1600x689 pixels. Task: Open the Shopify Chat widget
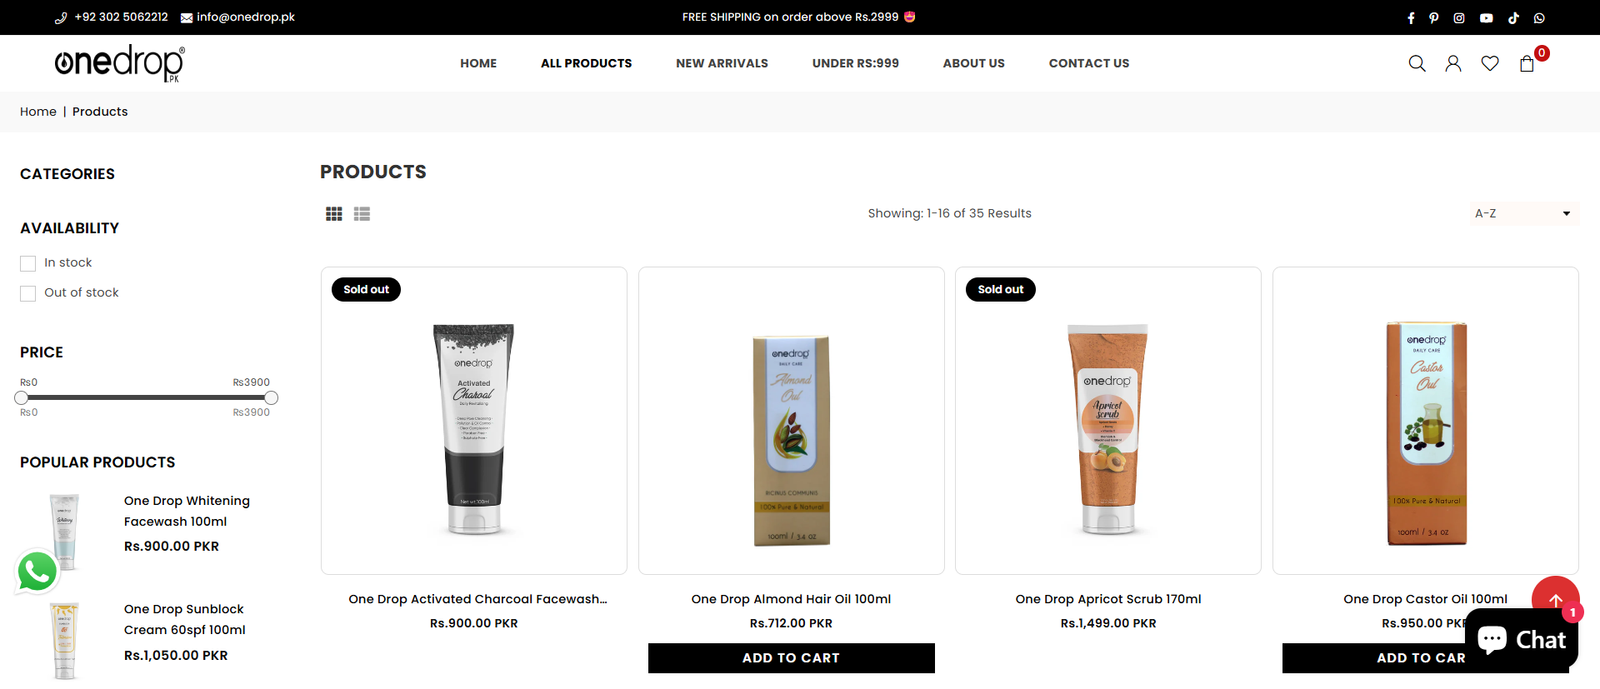[x=1521, y=639]
